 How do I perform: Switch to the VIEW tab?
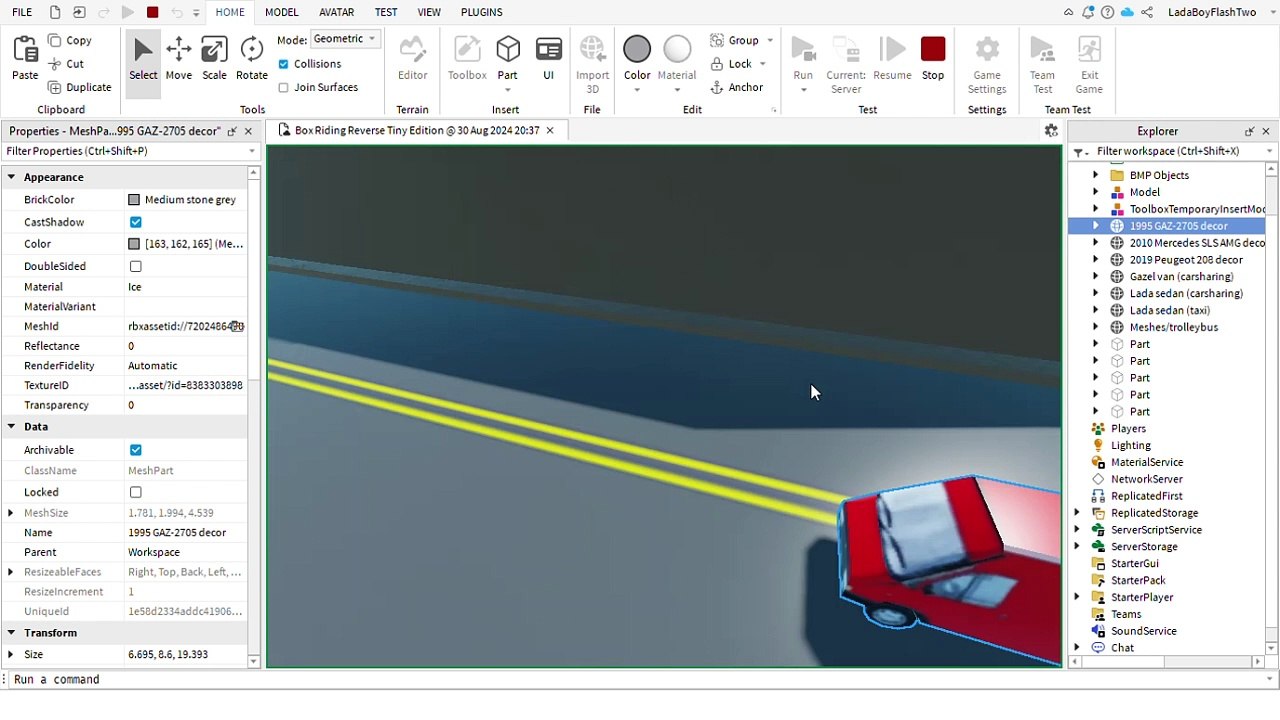[429, 12]
